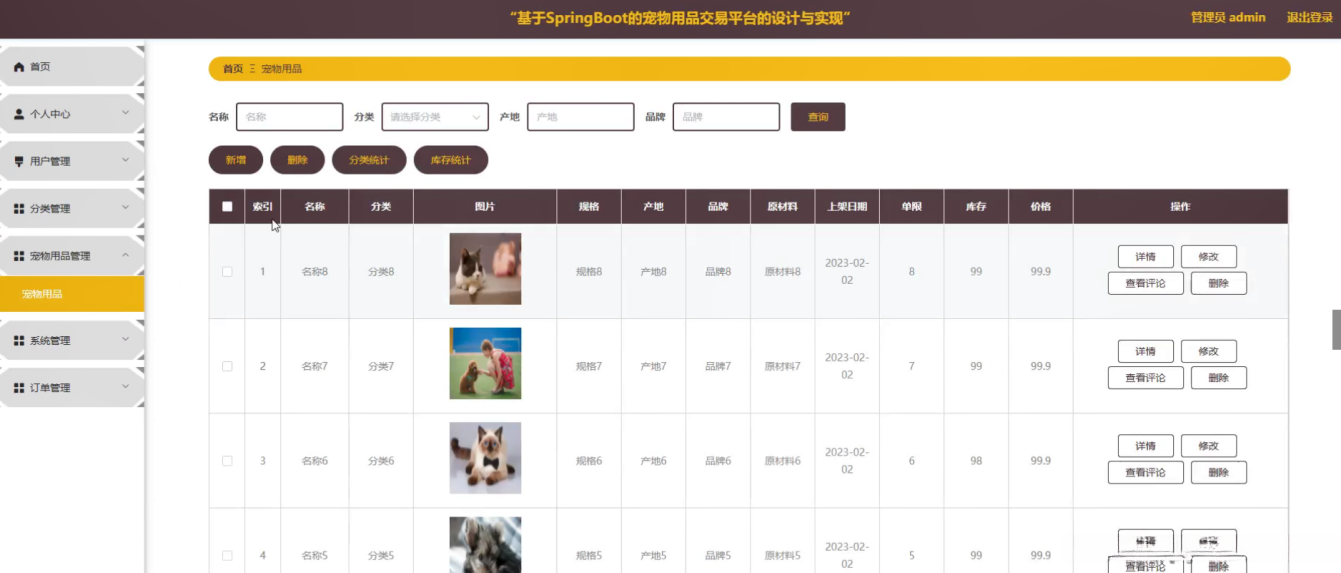Expand the 个人中心 sidebar chevron
The image size is (1341, 573).
(125, 113)
